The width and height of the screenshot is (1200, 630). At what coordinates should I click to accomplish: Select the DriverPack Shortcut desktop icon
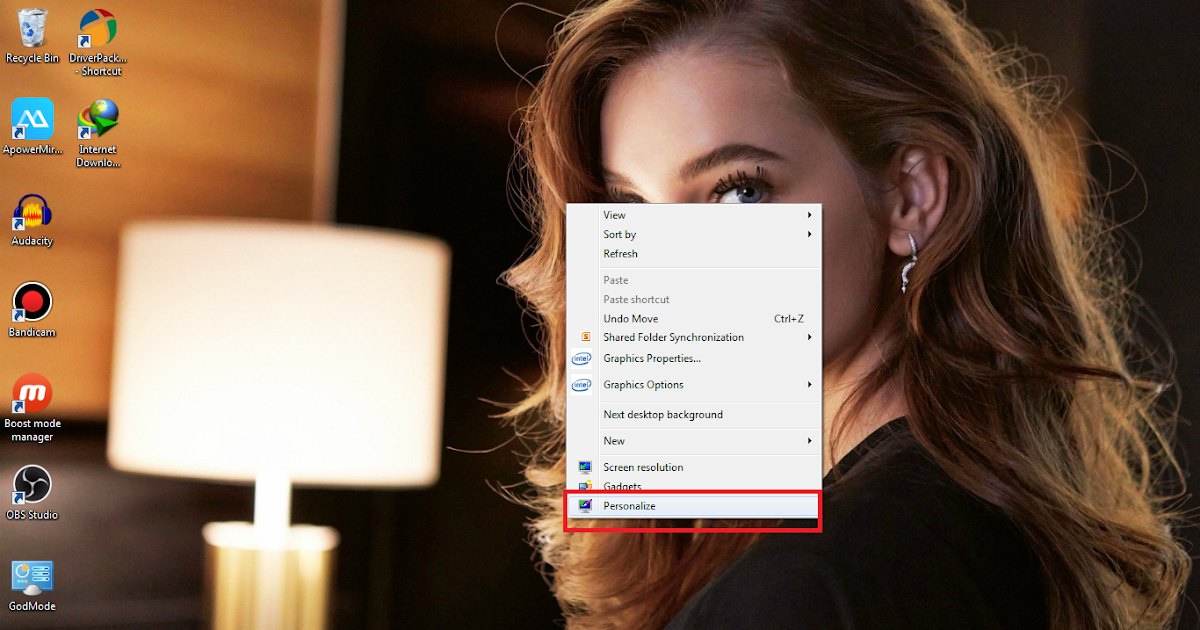point(98,42)
